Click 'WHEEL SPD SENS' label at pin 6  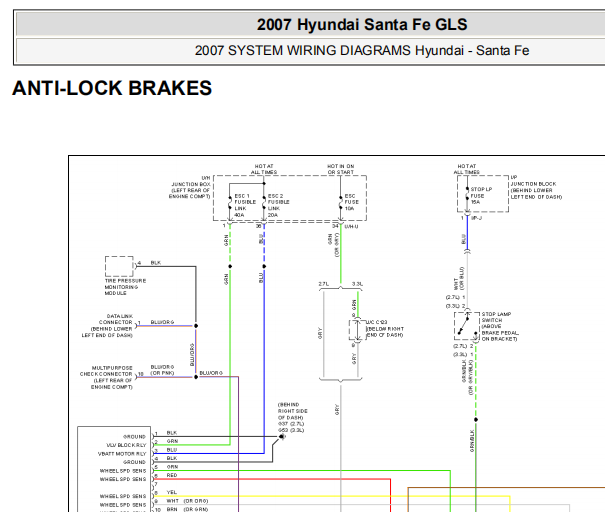[x=123, y=479]
